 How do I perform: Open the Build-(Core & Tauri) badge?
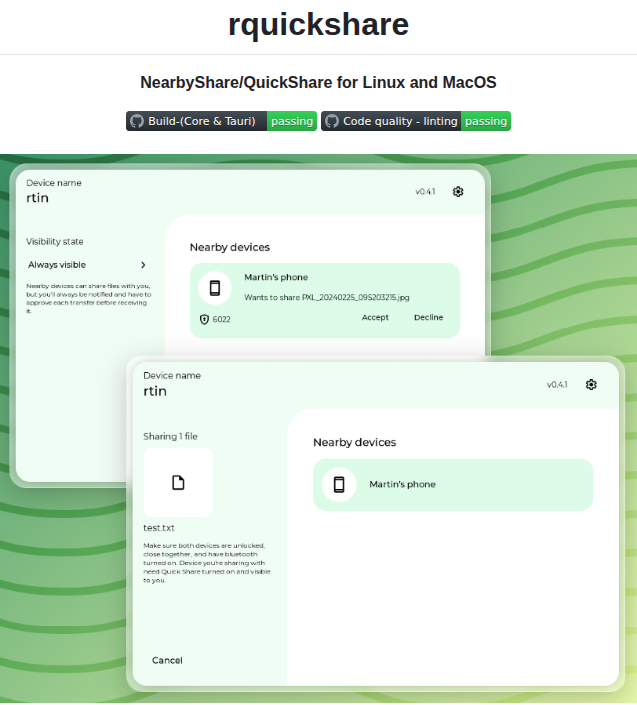pos(221,121)
